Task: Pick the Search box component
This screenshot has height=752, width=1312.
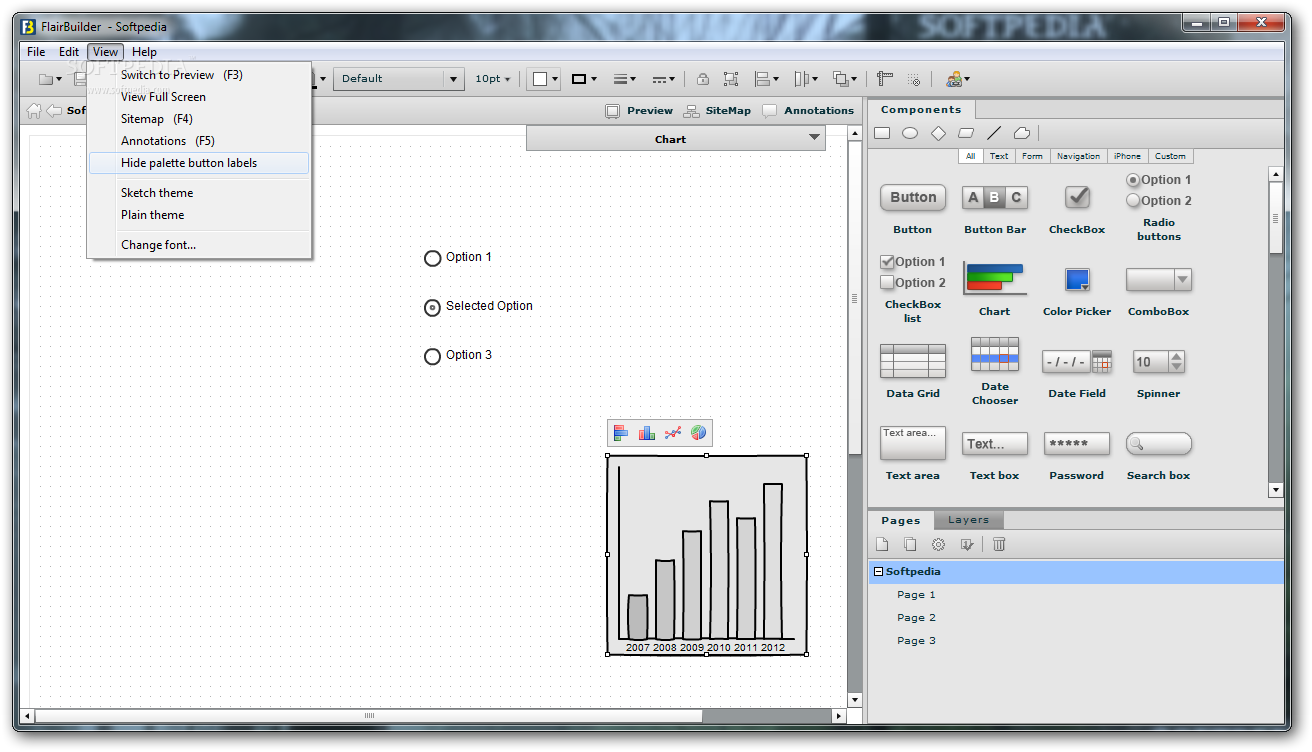Action: click(1159, 455)
